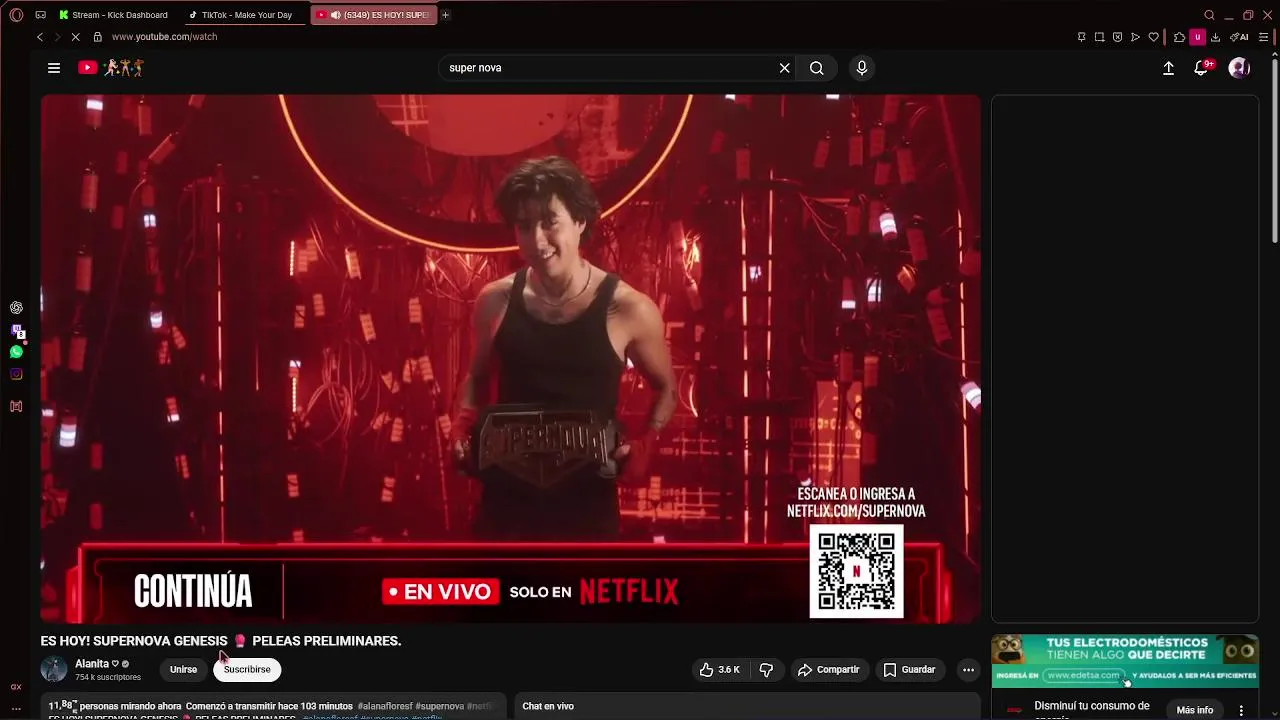Open the Opera AI assistant

pyautogui.click(x=1240, y=37)
